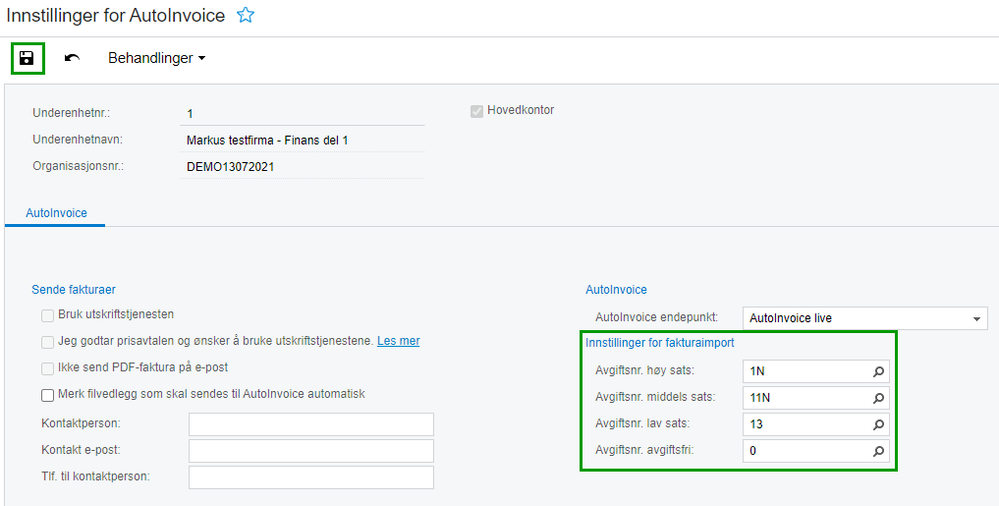Expand the Behandlinger dropdown menu

point(156,58)
